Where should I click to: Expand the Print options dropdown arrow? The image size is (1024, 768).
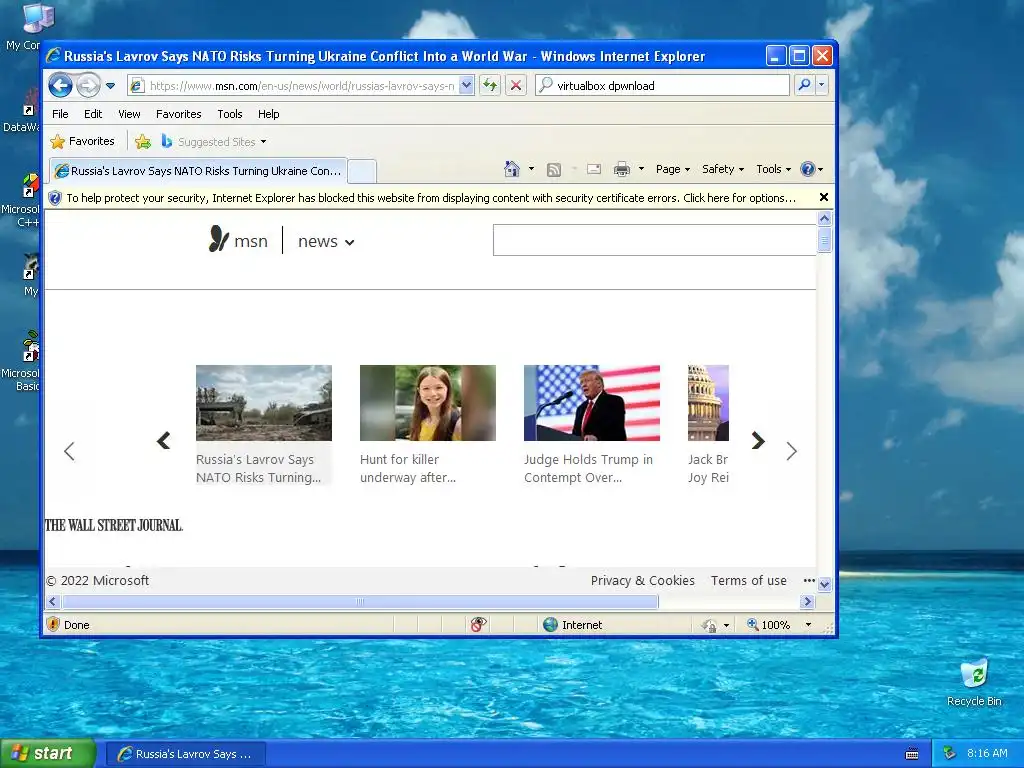[x=641, y=169]
